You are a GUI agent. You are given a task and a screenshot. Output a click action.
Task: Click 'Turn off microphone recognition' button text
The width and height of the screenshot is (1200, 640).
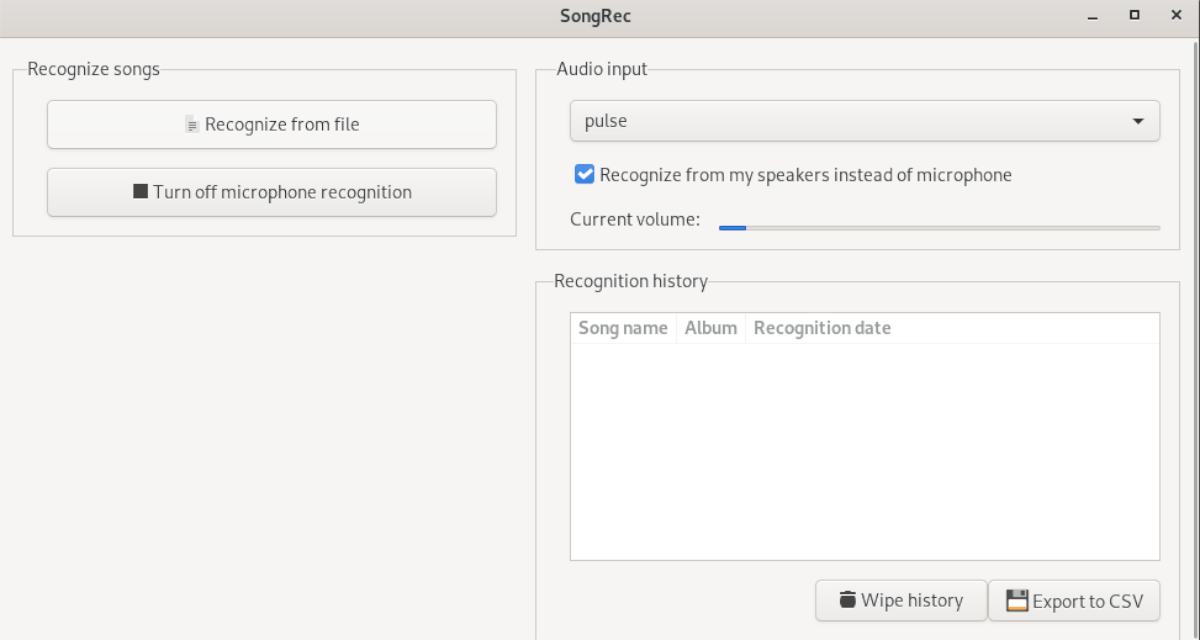point(282,192)
